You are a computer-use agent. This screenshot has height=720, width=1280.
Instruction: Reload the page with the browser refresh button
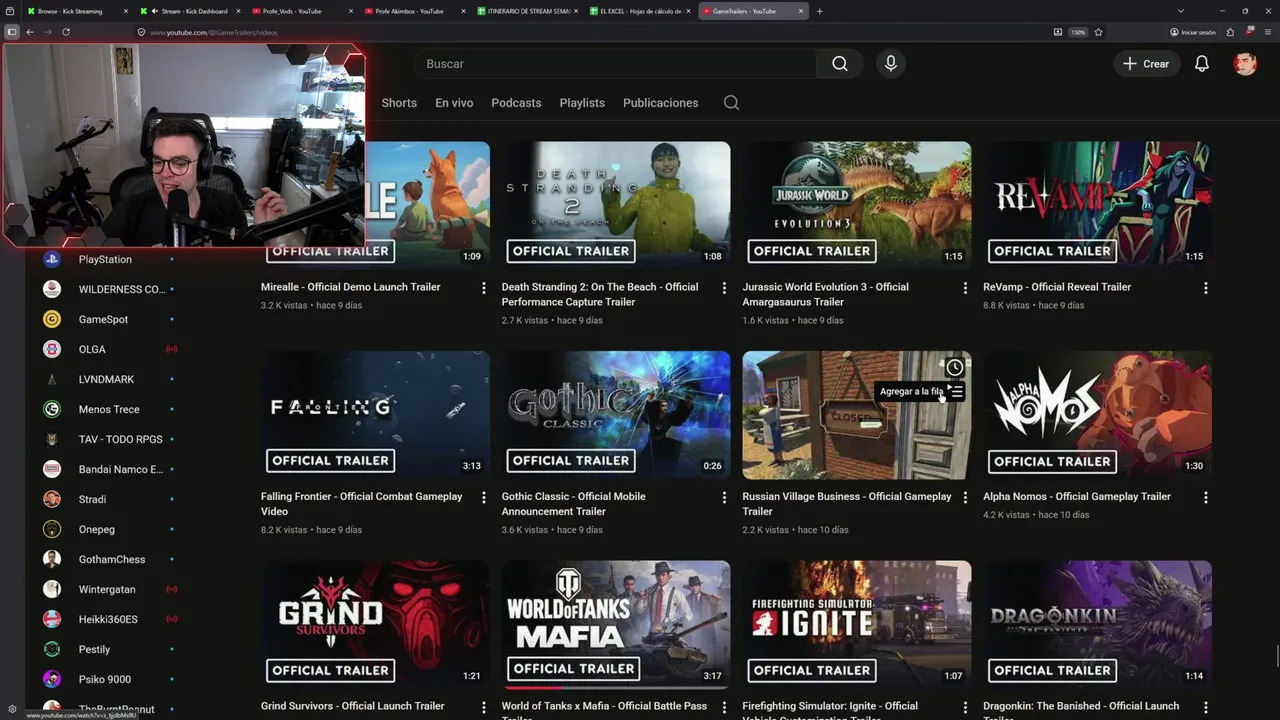[66, 32]
